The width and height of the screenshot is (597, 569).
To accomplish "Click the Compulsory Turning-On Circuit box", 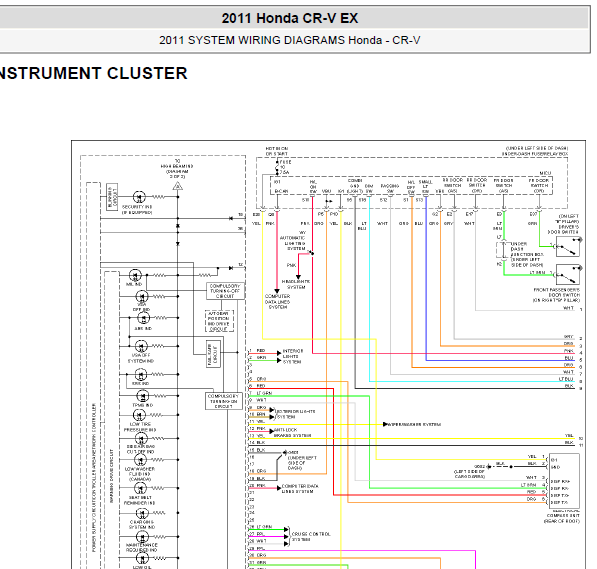I will point(224,401).
